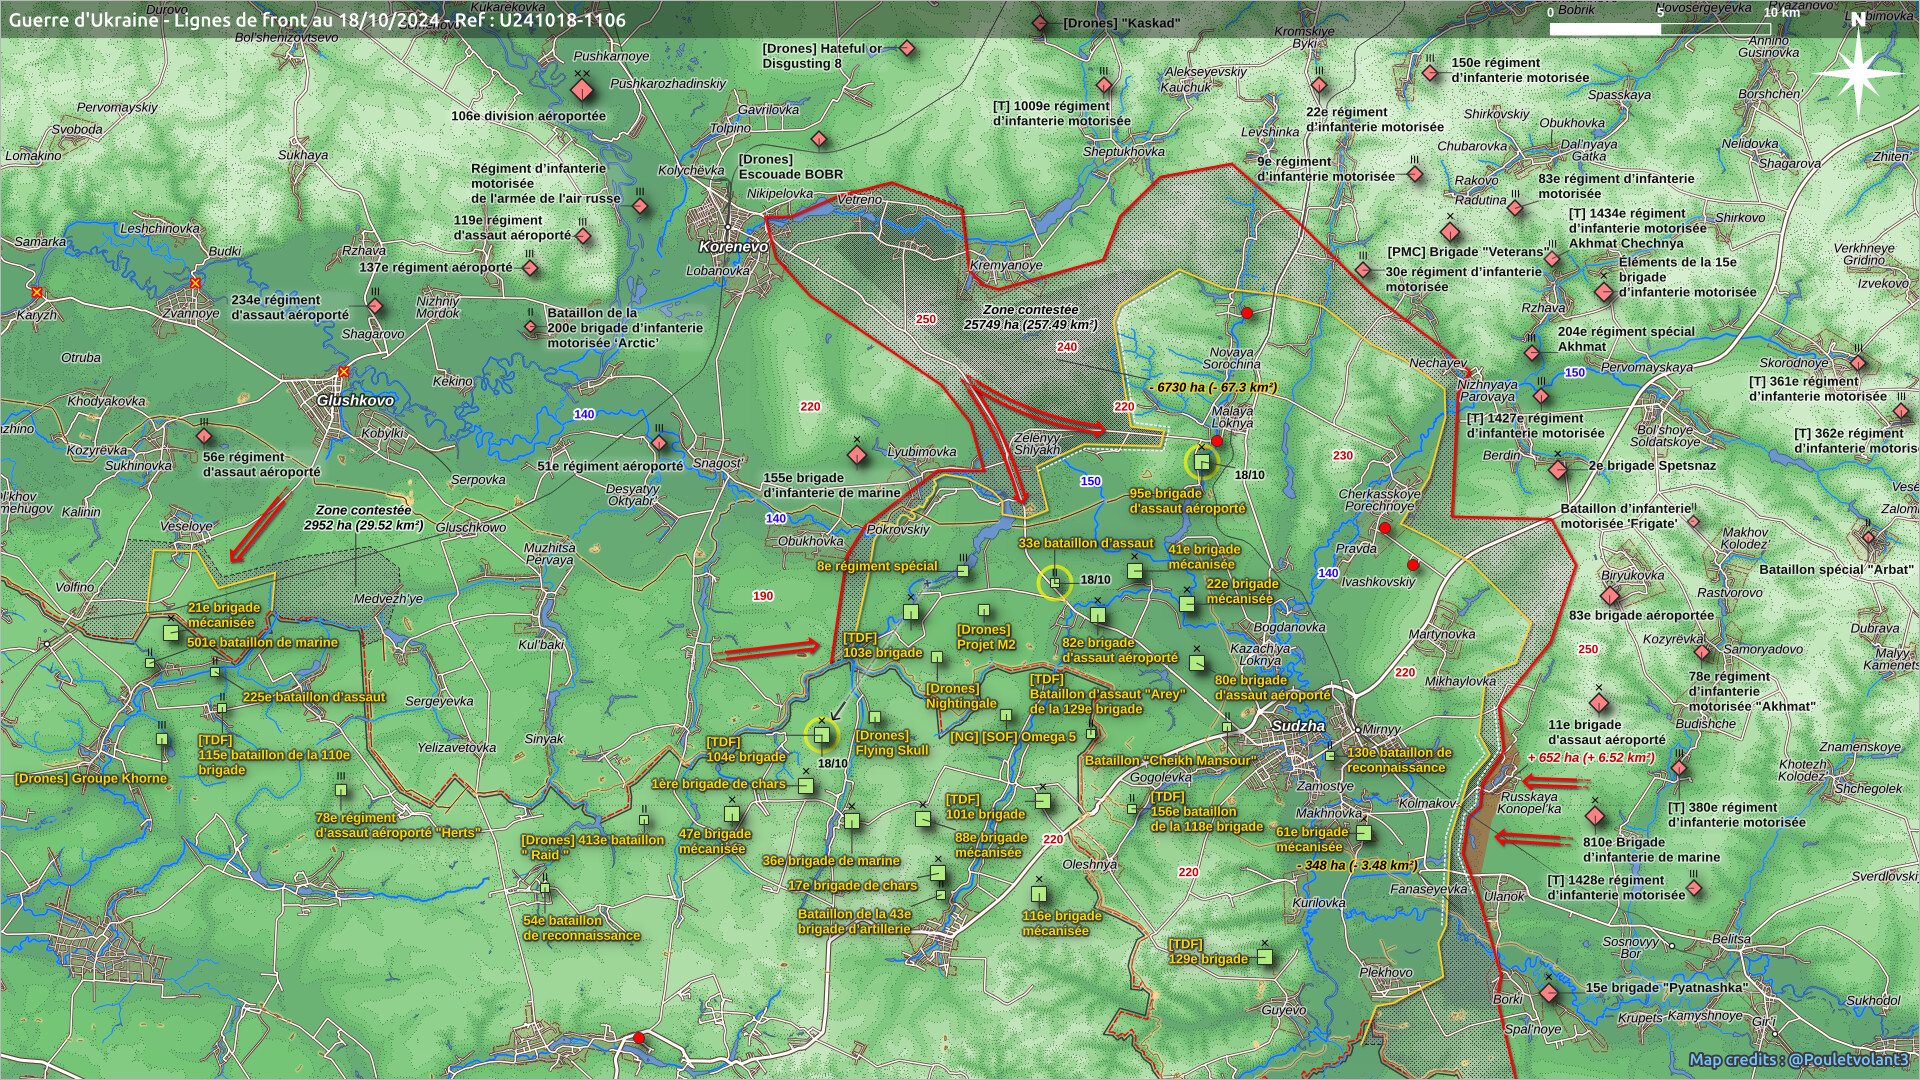Click the [TDF] 129e brigade green square

tap(1264, 957)
